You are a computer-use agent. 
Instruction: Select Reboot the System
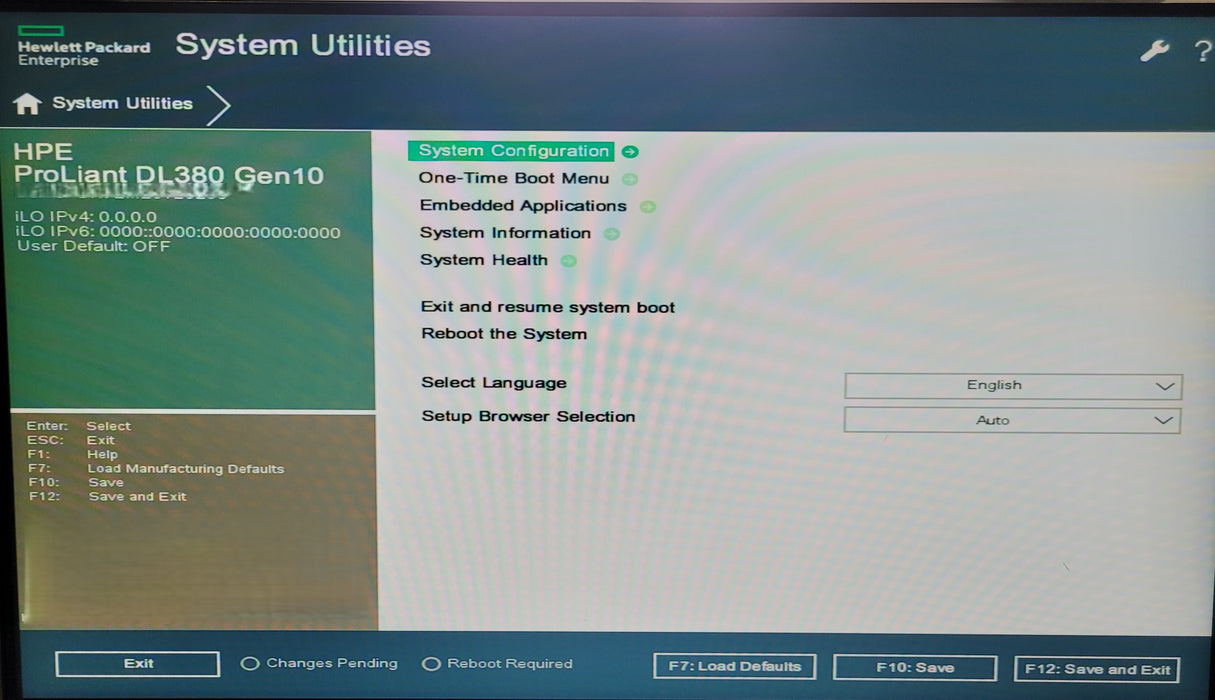(504, 334)
